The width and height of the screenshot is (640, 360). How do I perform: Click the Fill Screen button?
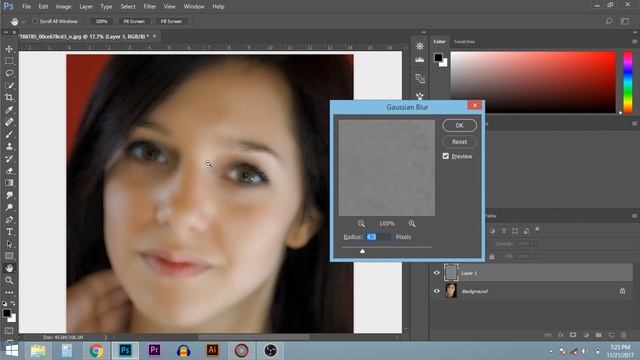[171, 21]
